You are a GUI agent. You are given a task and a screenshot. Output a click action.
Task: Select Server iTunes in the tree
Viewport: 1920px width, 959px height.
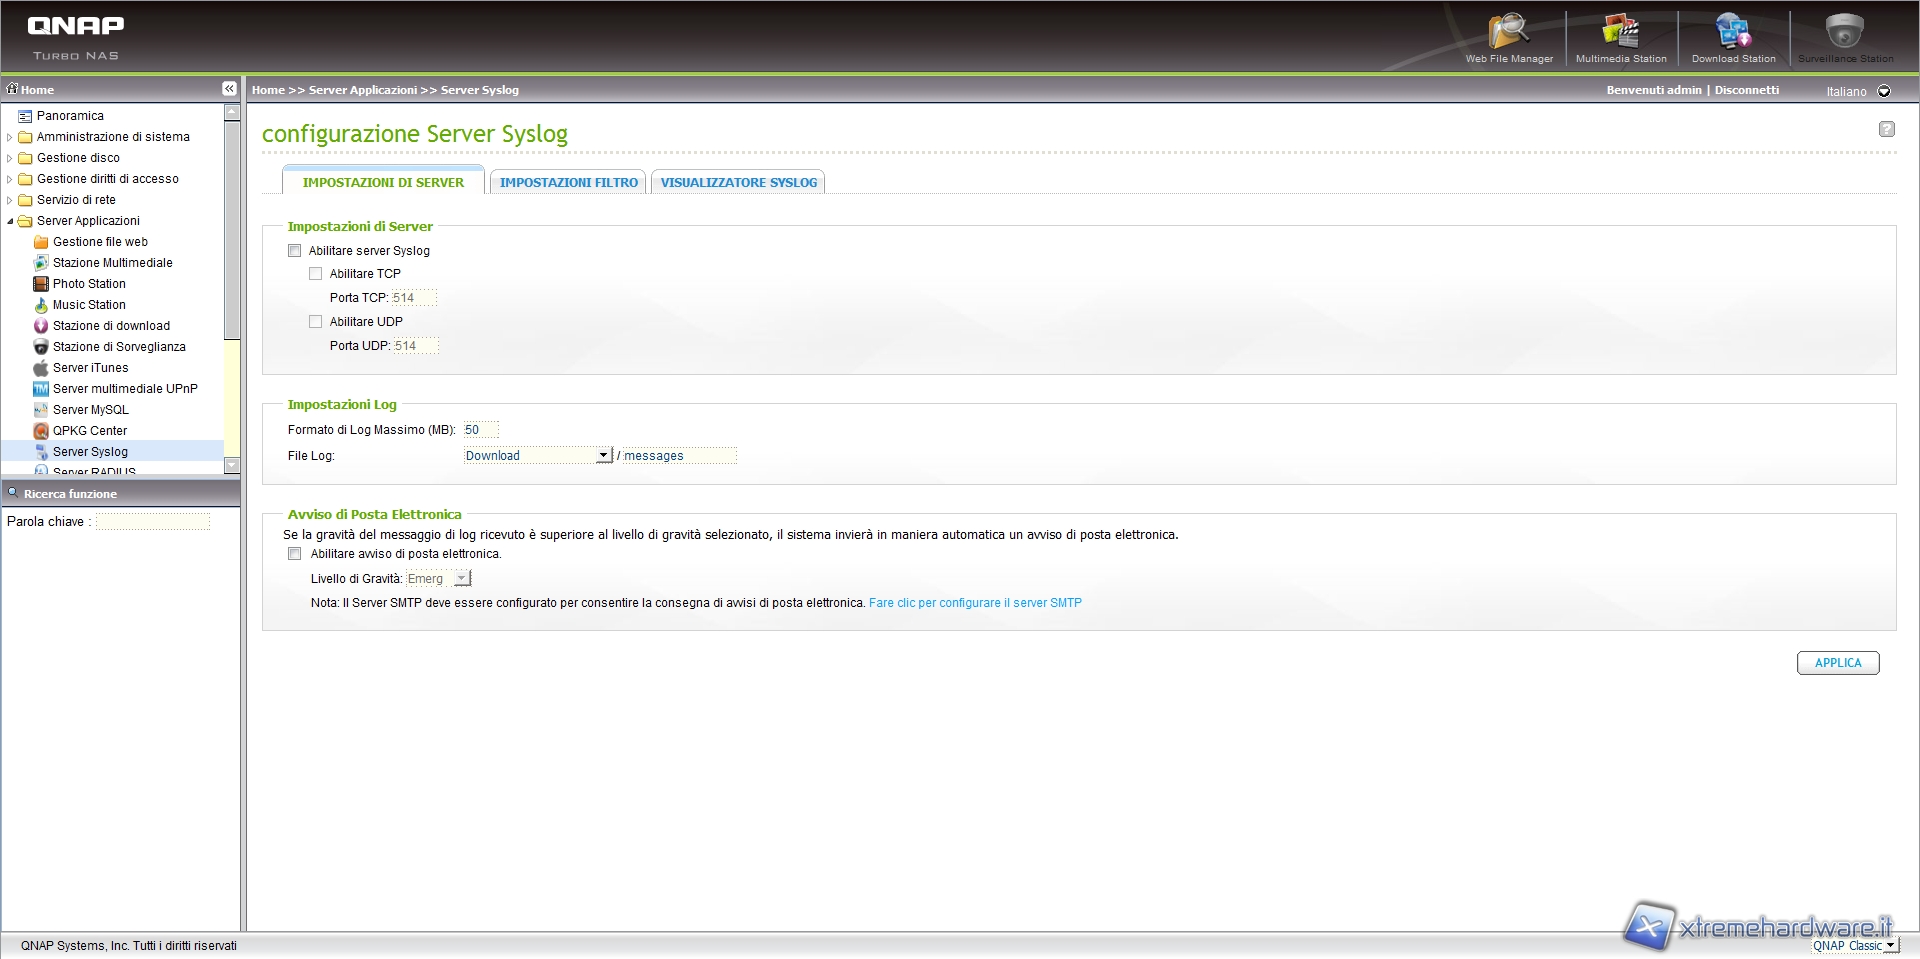(90, 368)
